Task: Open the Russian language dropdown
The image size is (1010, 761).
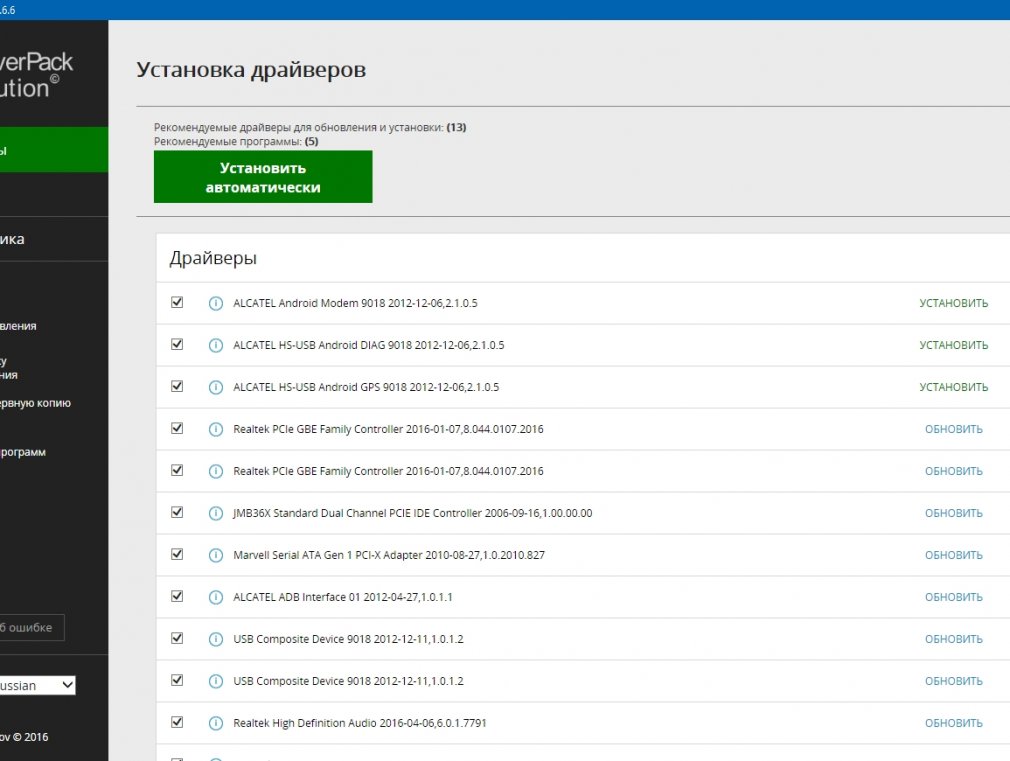Action: pyautogui.click(x=37, y=685)
